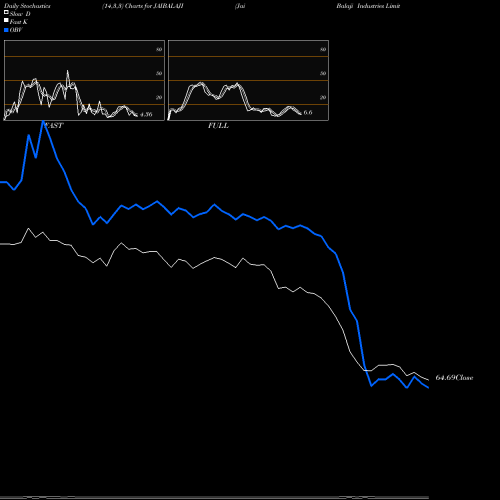Select the 'Daily Stochastics' title text
The width and height of the screenshot is (500, 500).
[x=27, y=6]
